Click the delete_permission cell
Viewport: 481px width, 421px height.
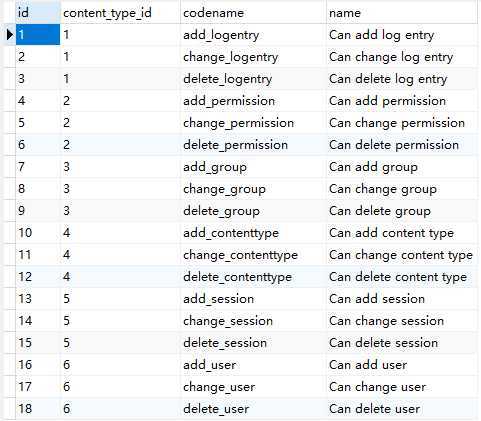[253, 145]
